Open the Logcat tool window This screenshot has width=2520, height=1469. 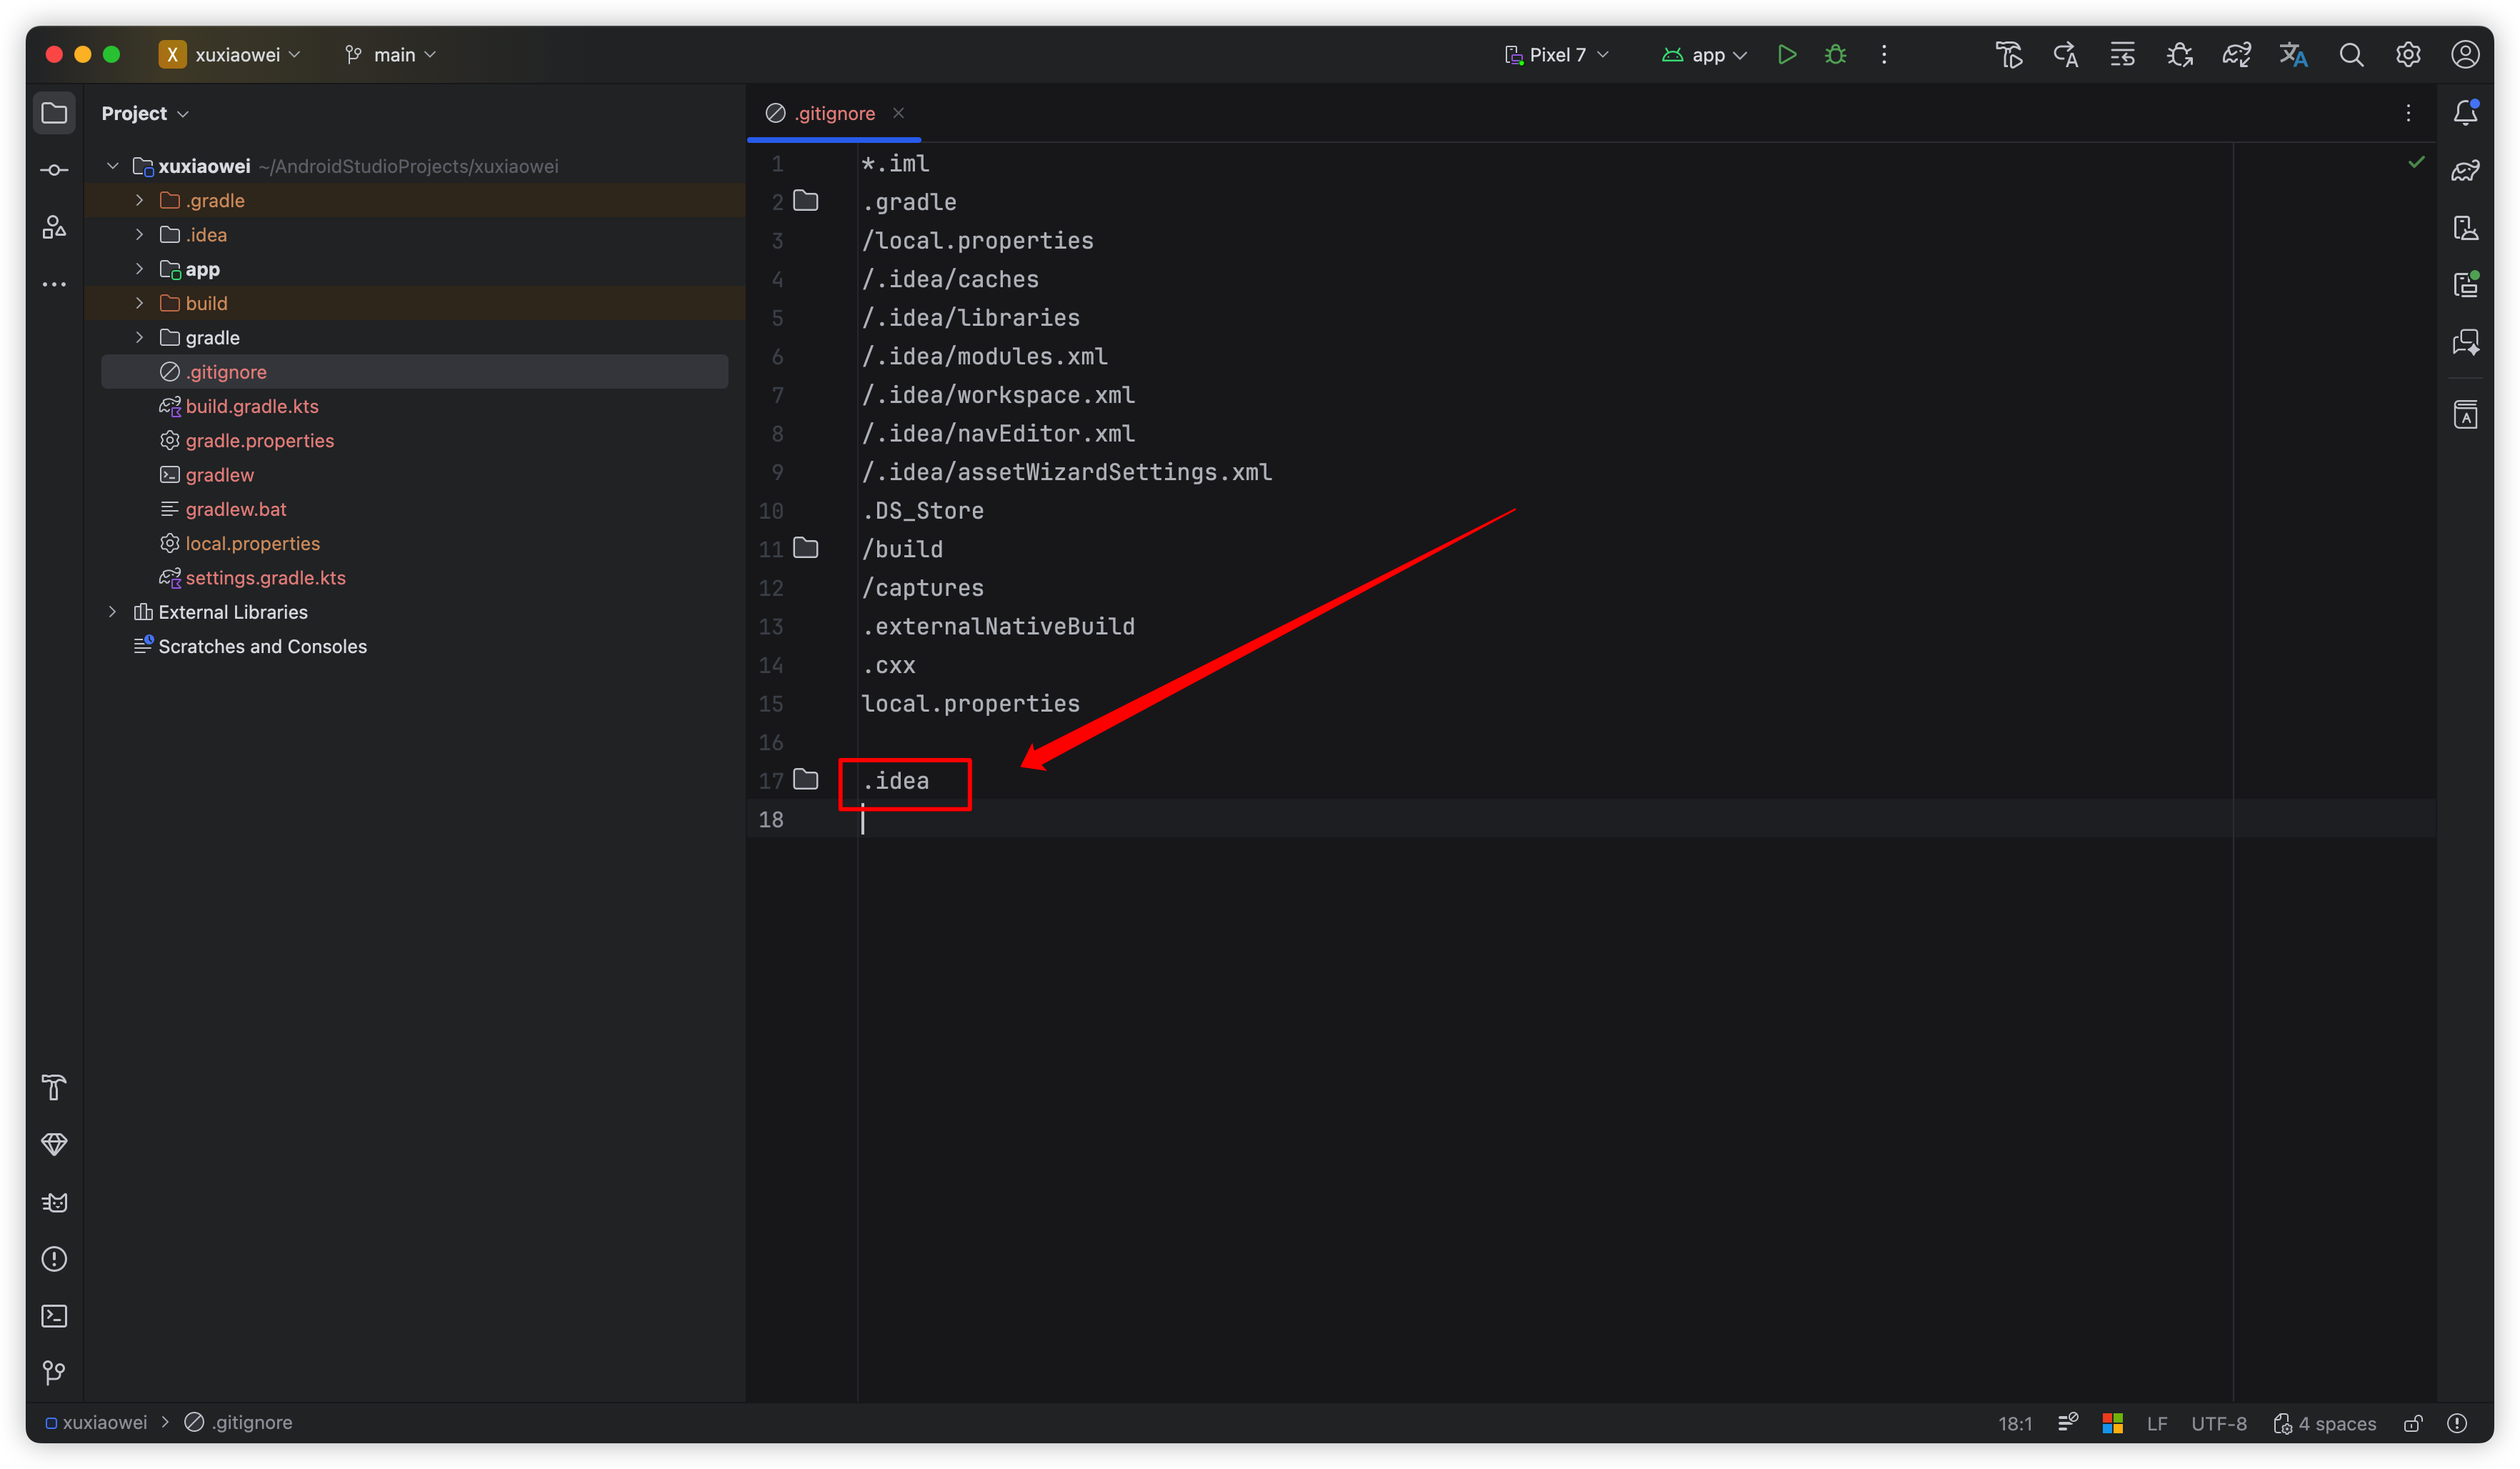(54, 1202)
